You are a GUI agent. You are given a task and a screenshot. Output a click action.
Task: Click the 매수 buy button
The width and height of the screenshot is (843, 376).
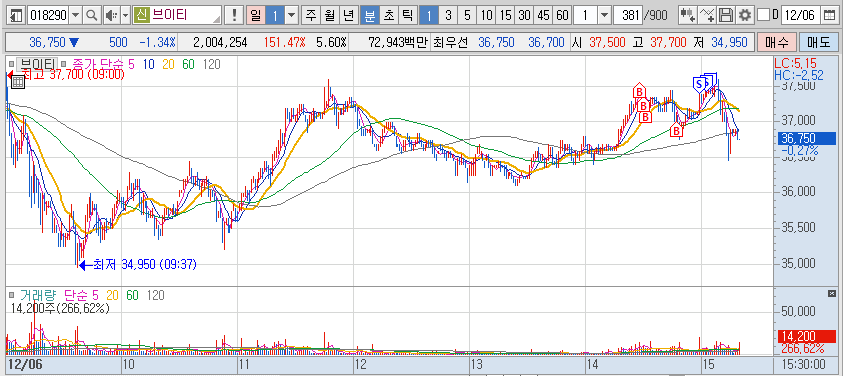click(x=776, y=42)
